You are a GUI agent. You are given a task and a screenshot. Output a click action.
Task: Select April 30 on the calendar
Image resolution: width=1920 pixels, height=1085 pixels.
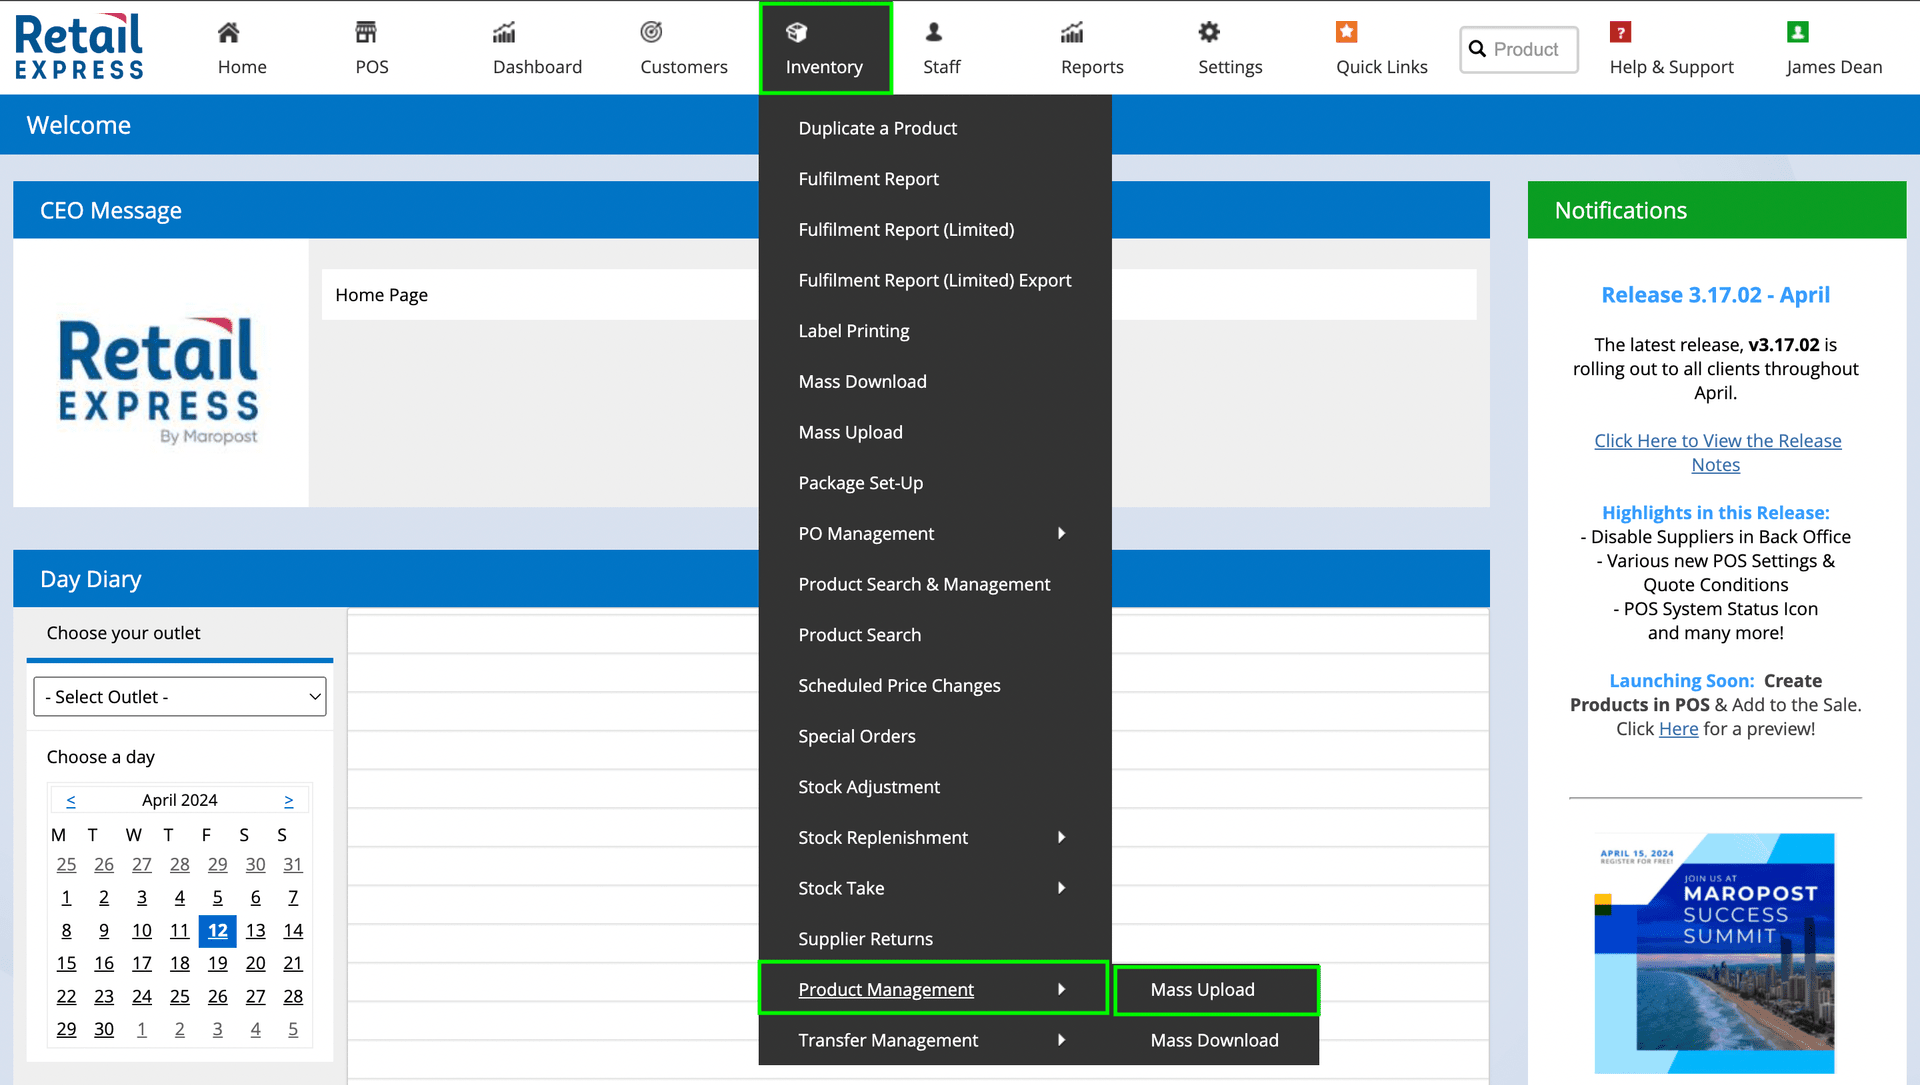pyautogui.click(x=104, y=1029)
